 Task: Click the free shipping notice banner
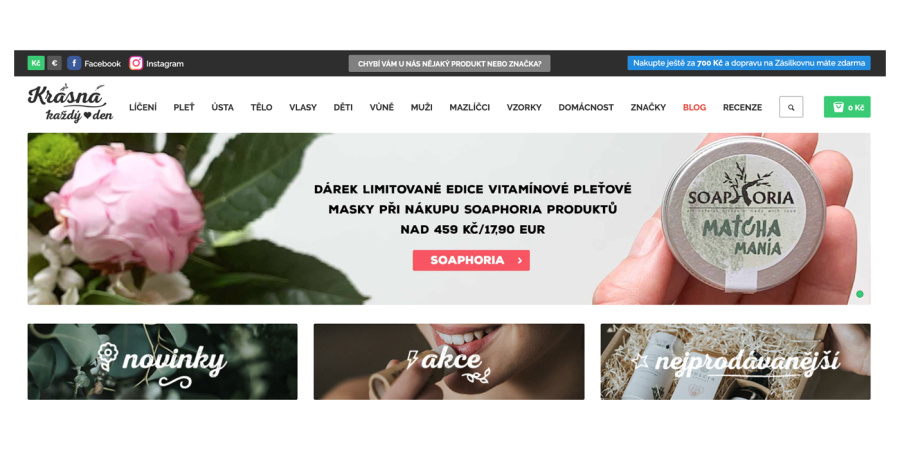pos(749,63)
